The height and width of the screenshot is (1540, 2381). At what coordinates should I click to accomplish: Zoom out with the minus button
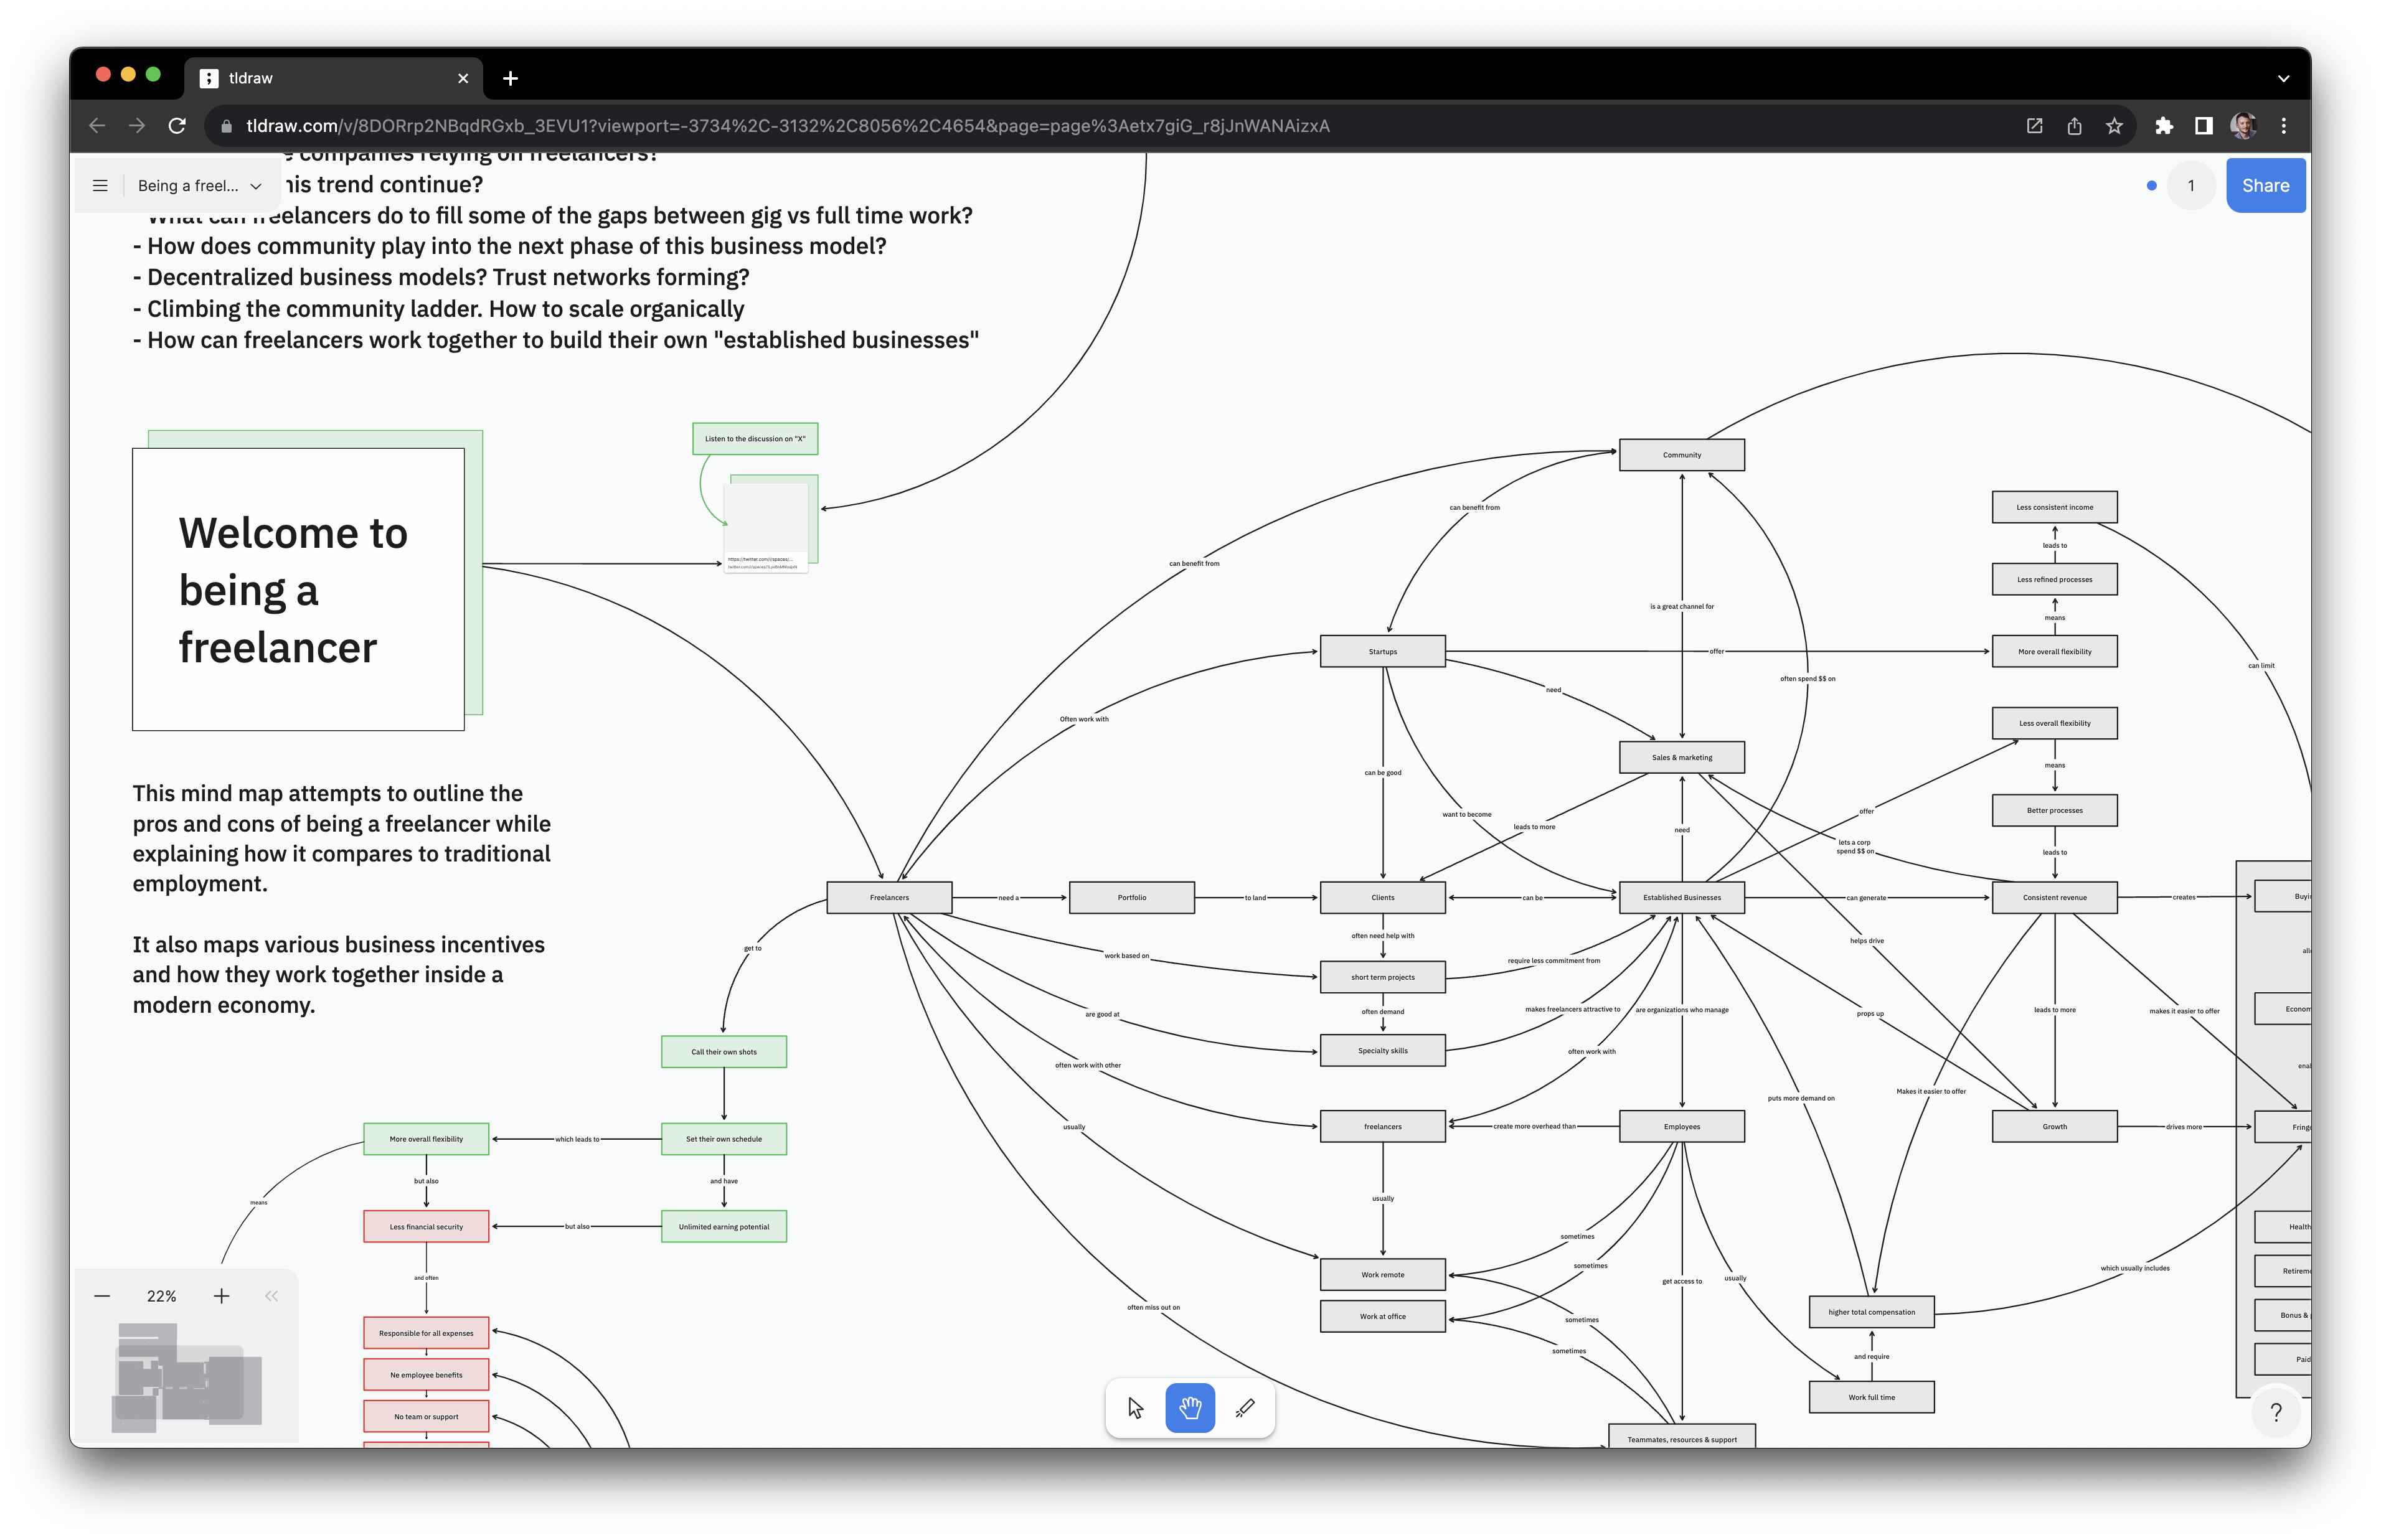[x=102, y=1296]
